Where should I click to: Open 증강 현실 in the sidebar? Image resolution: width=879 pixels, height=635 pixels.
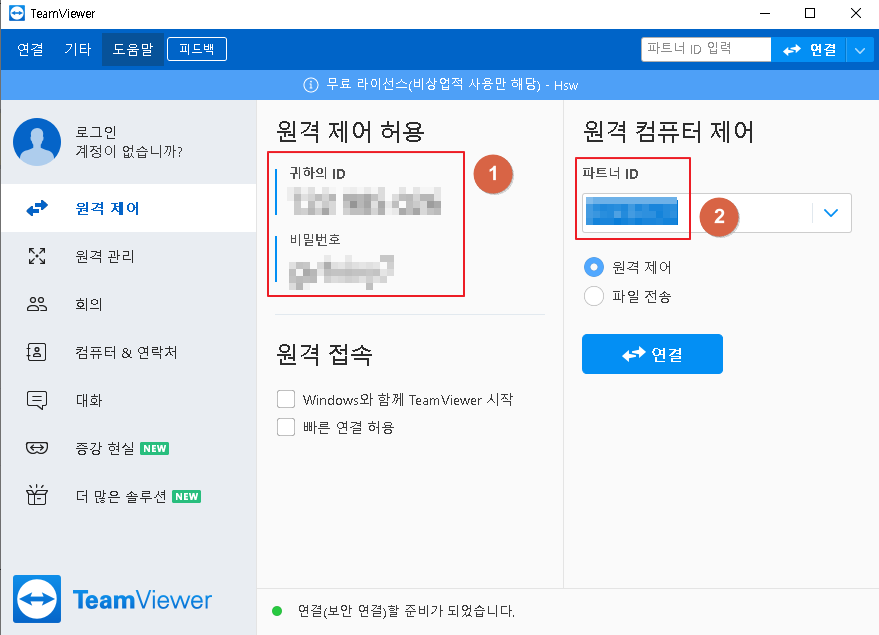(x=128, y=448)
